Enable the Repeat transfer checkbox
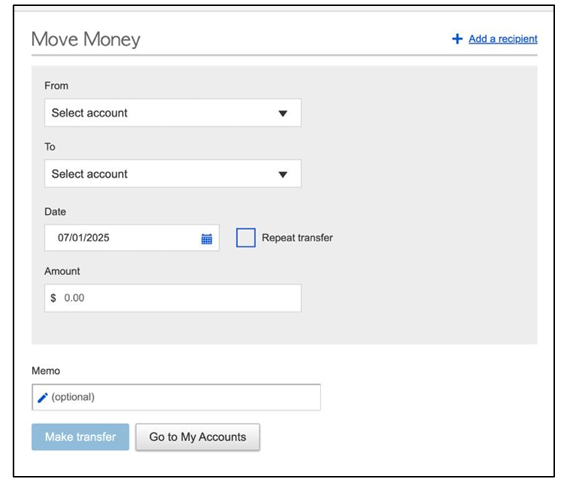 (x=246, y=238)
